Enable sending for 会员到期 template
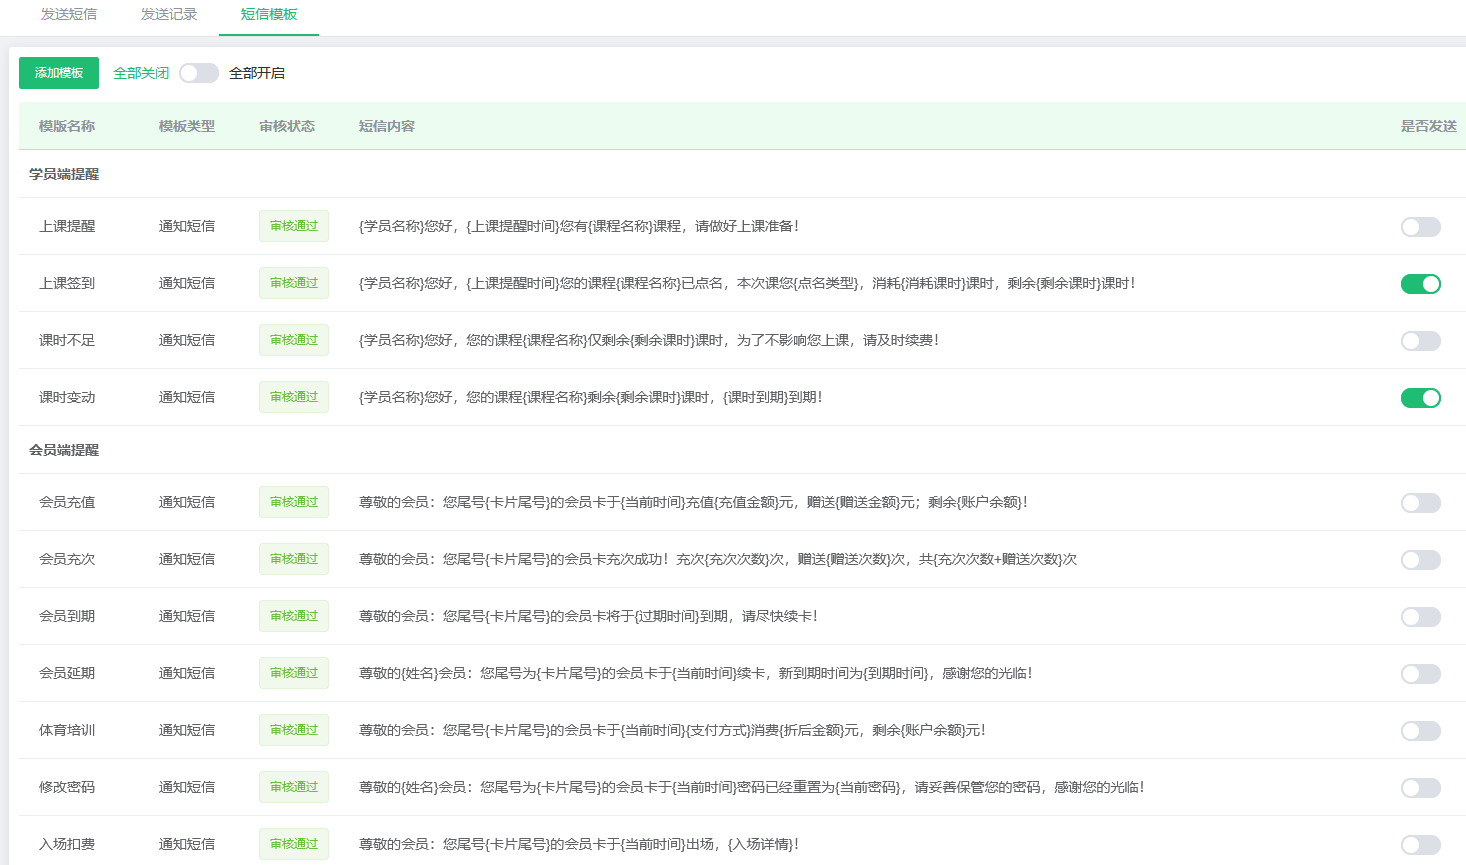The width and height of the screenshot is (1466, 865). click(1420, 616)
